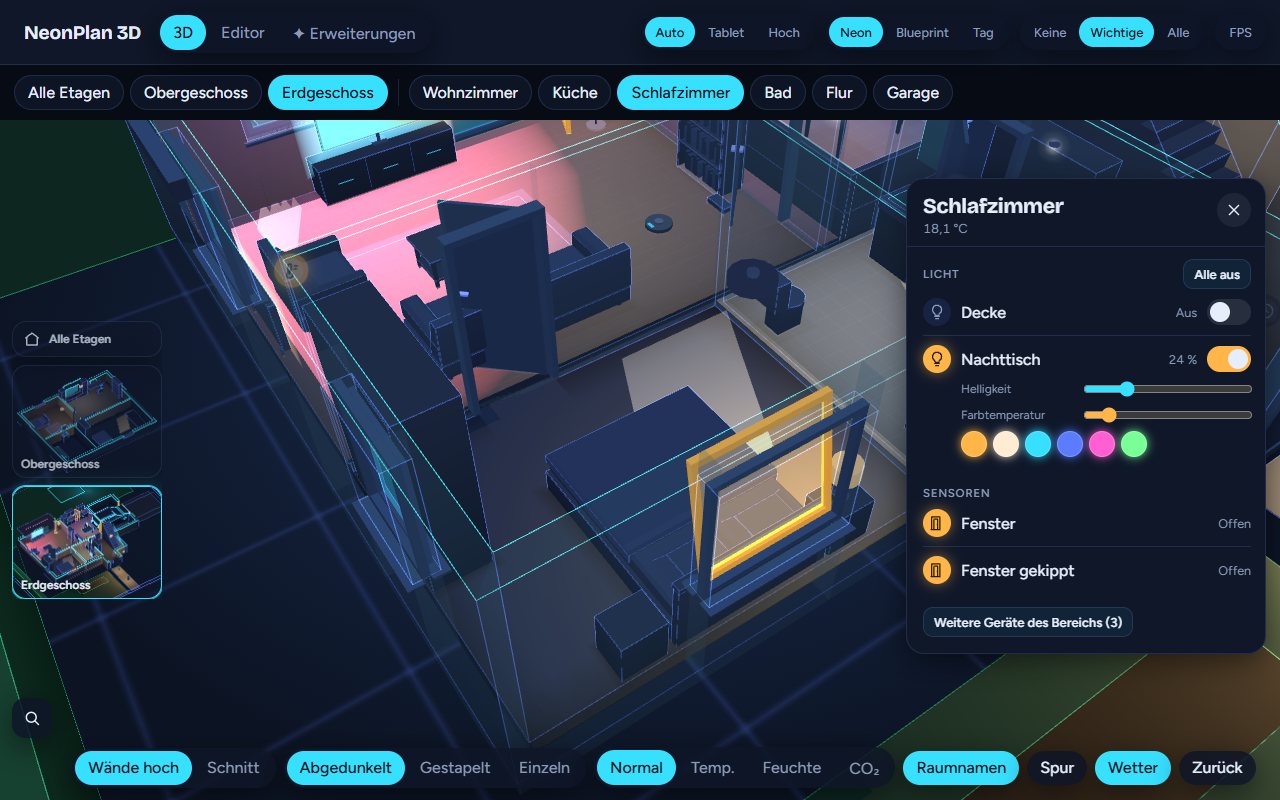Turn off the Nachttisch light switch
This screenshot has width=1280, height=800.
[x=1229, y=359]
